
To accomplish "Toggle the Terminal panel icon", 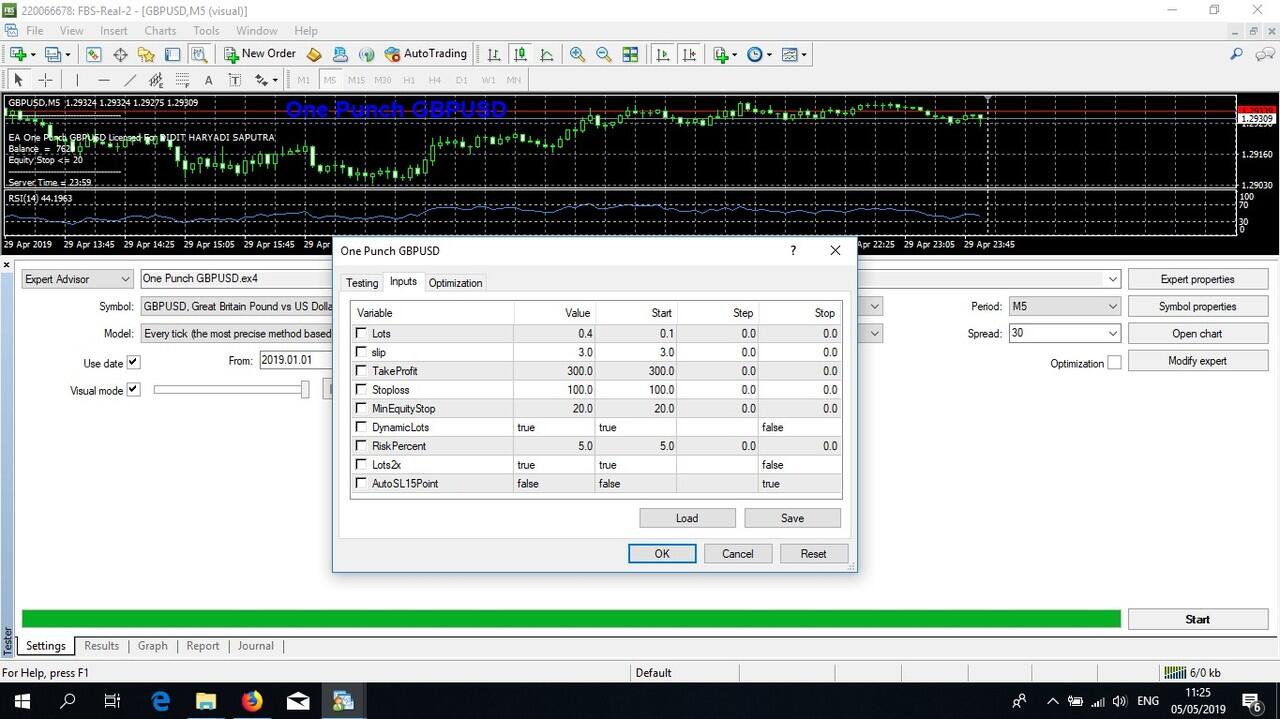I will click(x=172, y=54).
